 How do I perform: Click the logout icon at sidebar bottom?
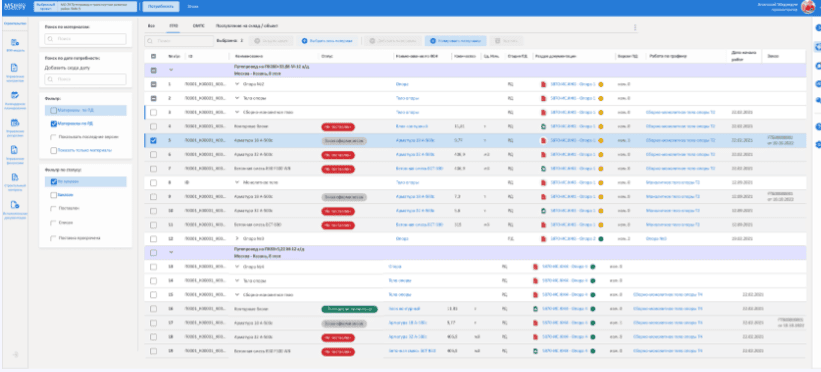coord(15,355)
